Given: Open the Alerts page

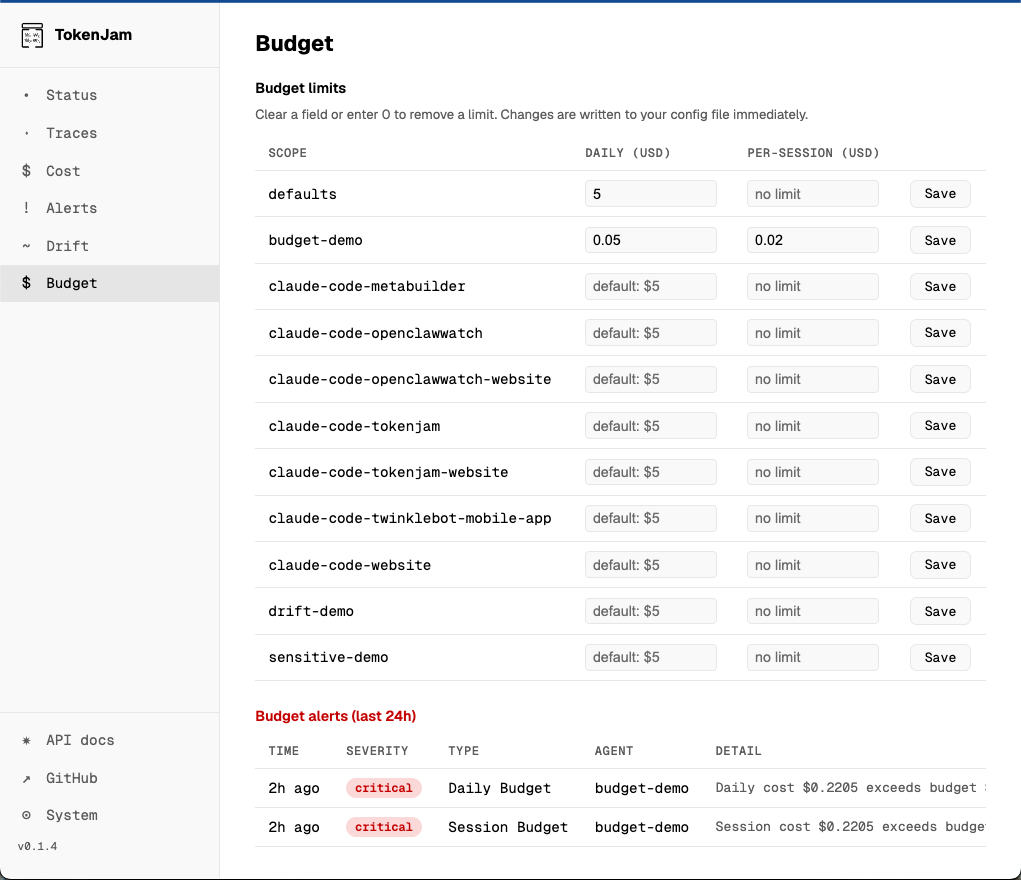Looking at the screenshot, I should [109, 208].
